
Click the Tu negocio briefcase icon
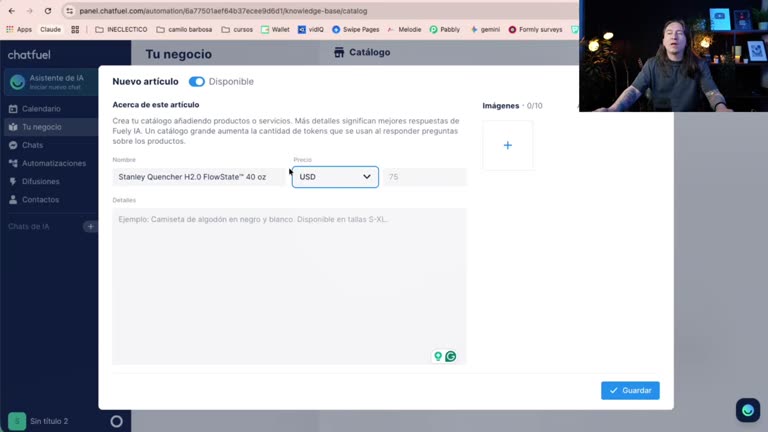[13, 127]
